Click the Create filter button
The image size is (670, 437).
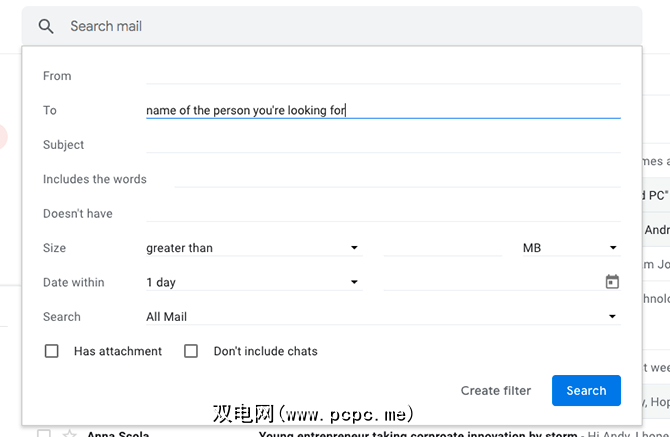(x=496, y=391)
